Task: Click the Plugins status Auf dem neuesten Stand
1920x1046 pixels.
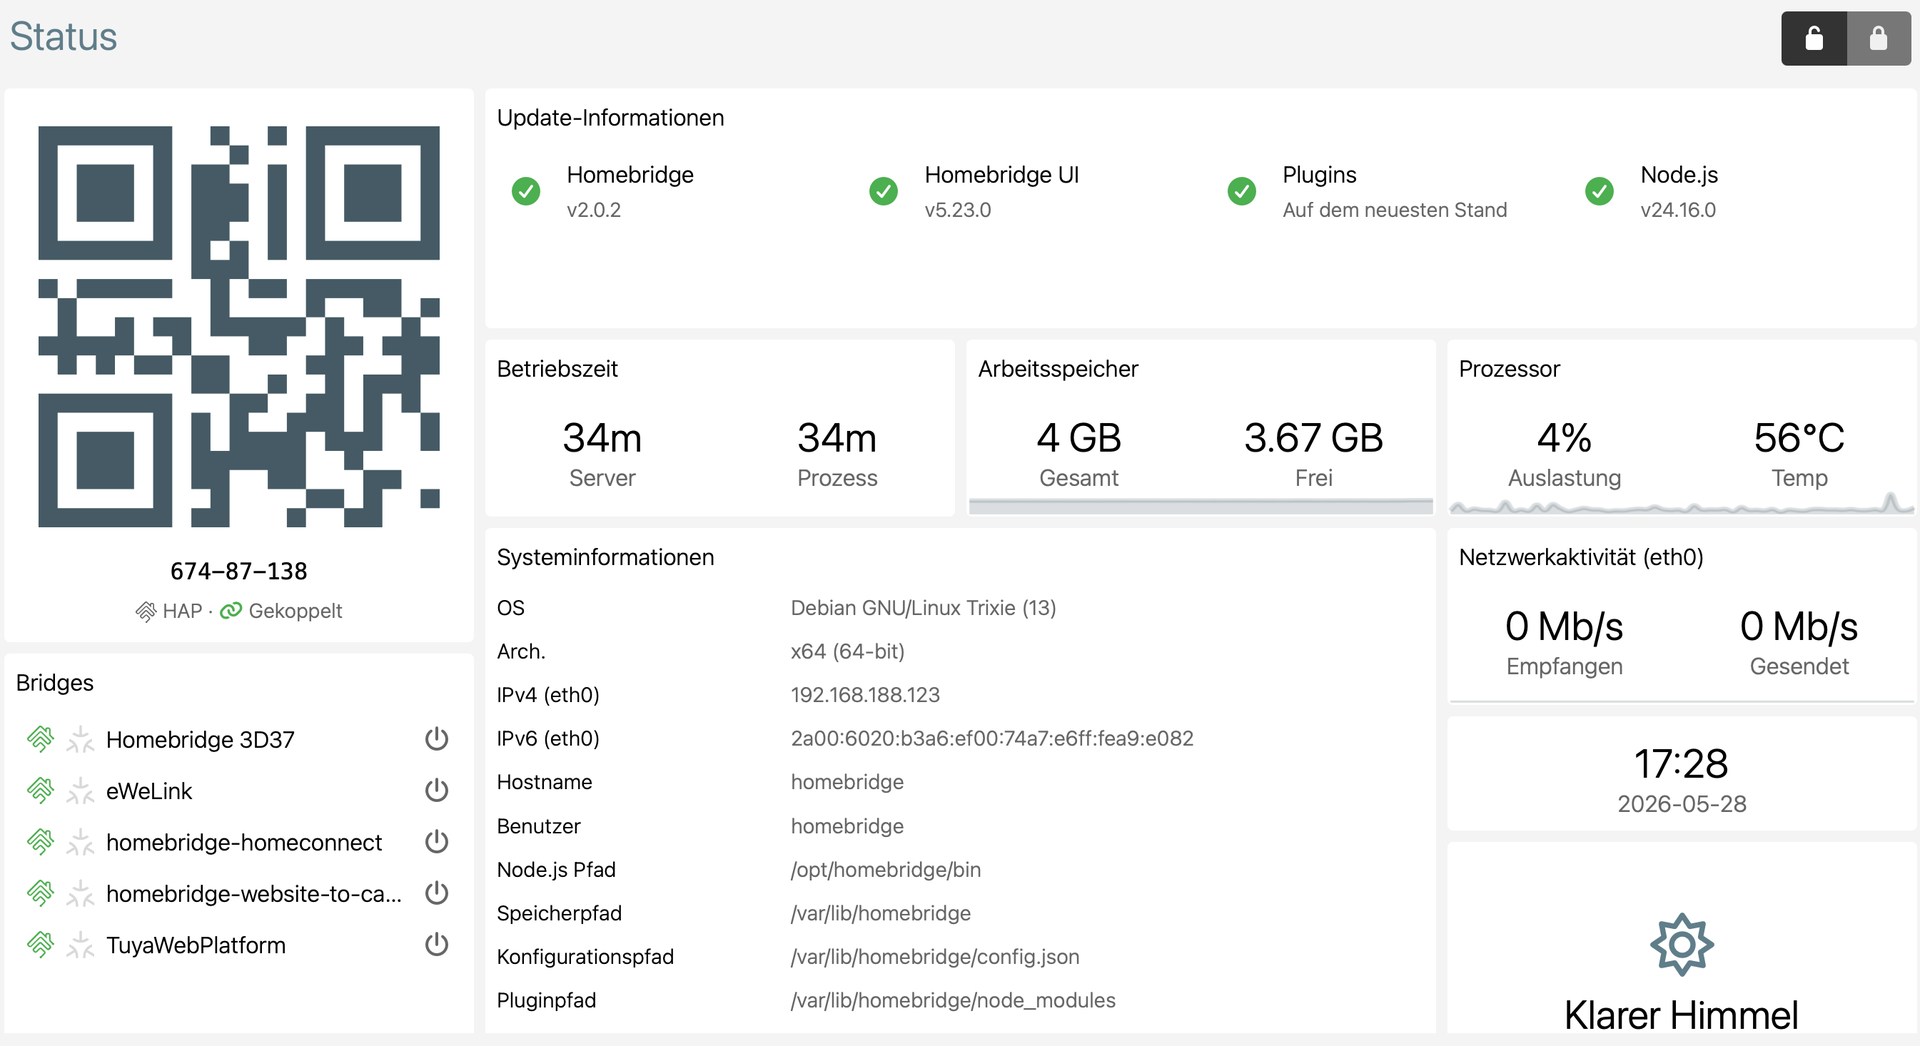Action: 1395,210
